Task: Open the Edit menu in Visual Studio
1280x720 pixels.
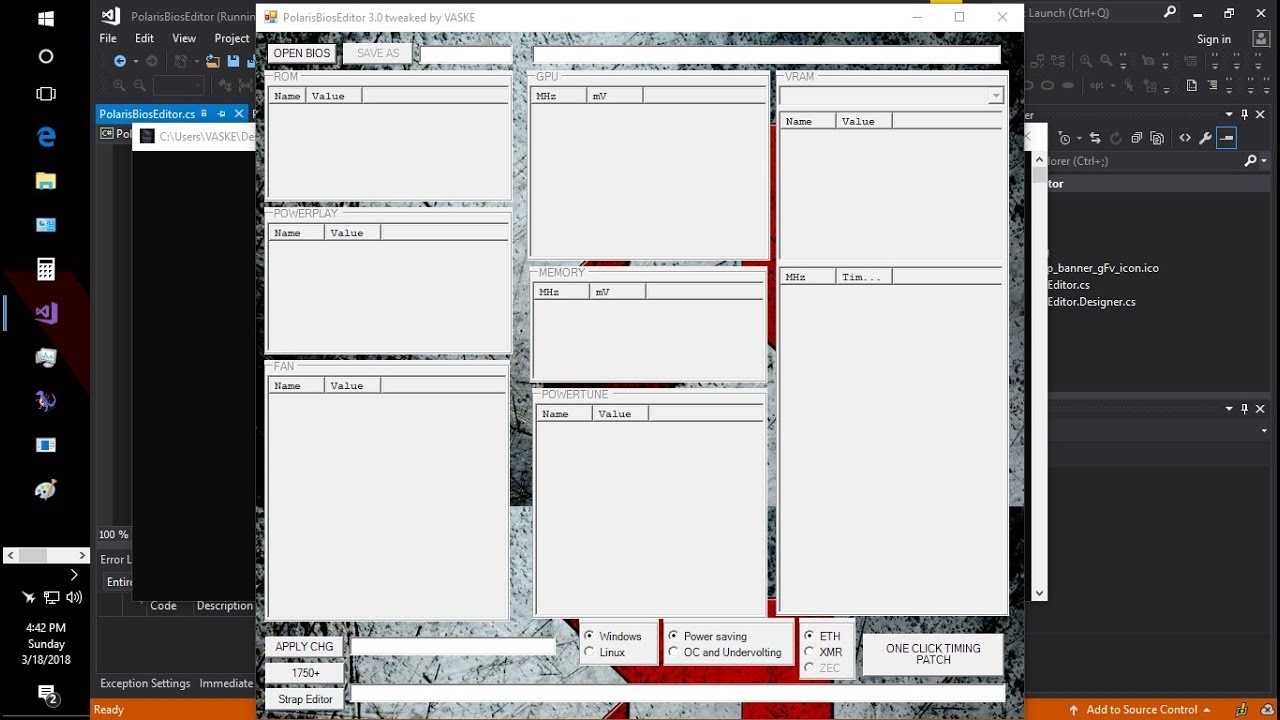Action: coord(145,38)
